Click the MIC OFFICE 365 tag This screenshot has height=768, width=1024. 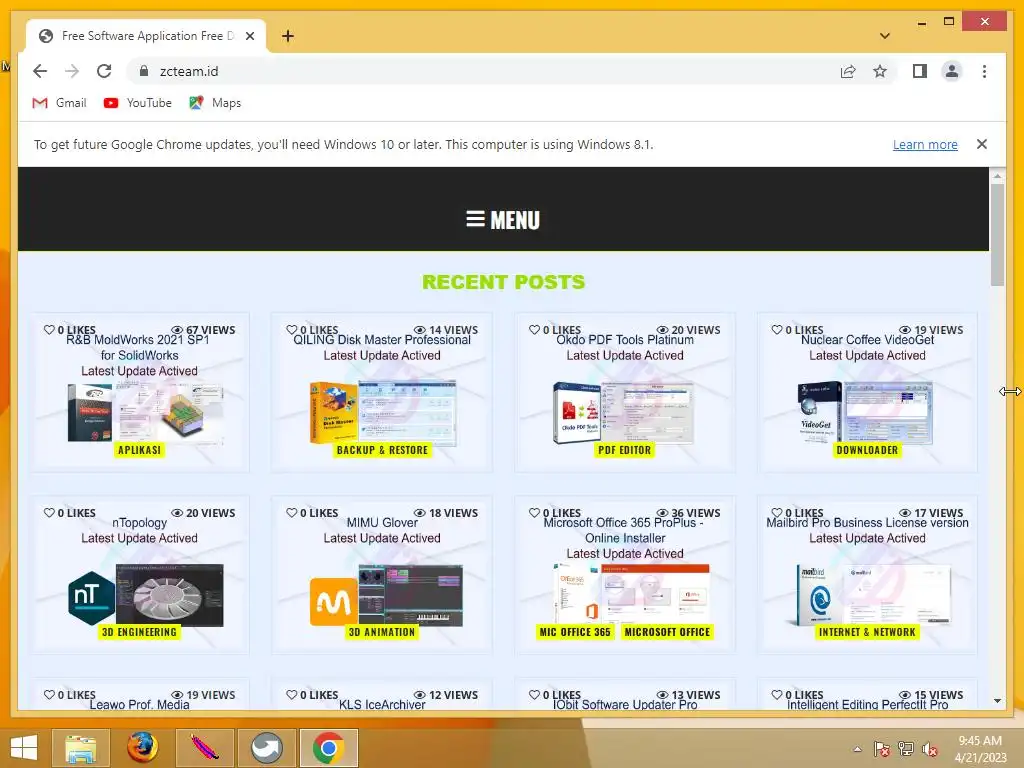tap(575, 632)
